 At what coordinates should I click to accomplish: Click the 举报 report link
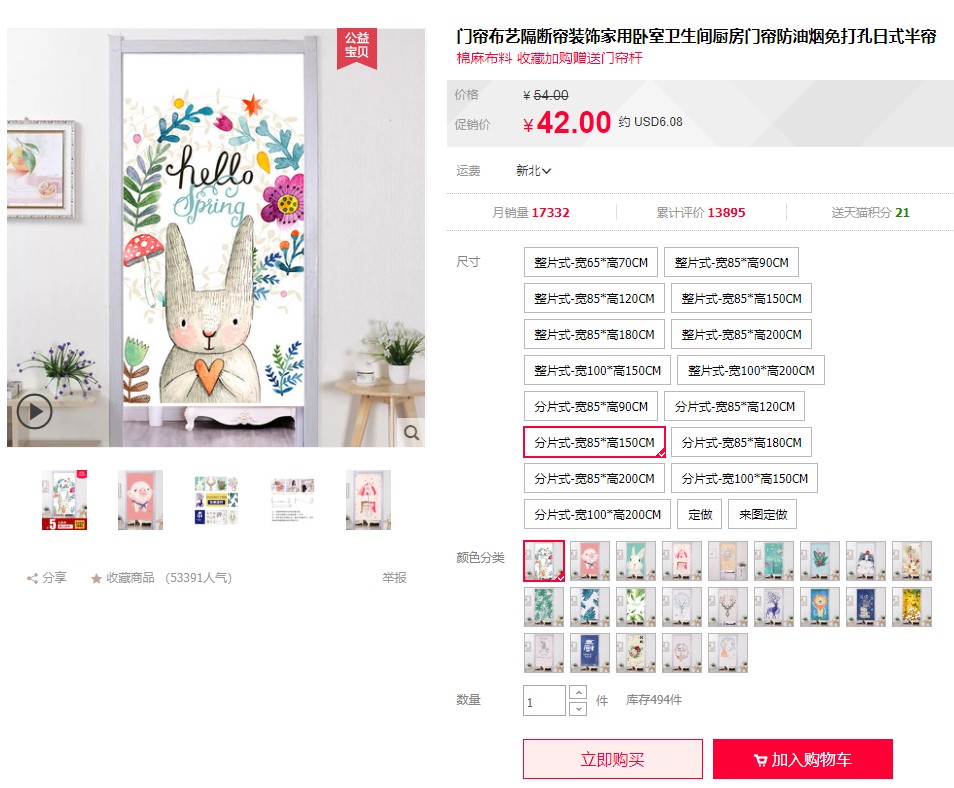point(394,578)
